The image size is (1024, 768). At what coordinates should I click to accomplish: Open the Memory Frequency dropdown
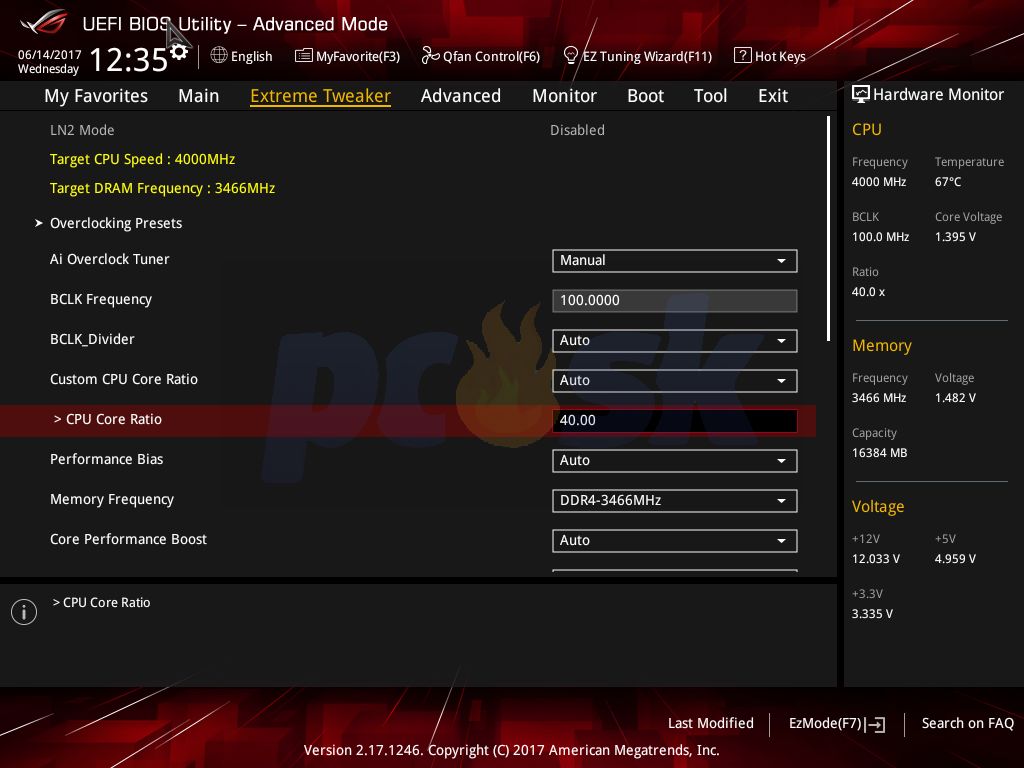(674, 500)
